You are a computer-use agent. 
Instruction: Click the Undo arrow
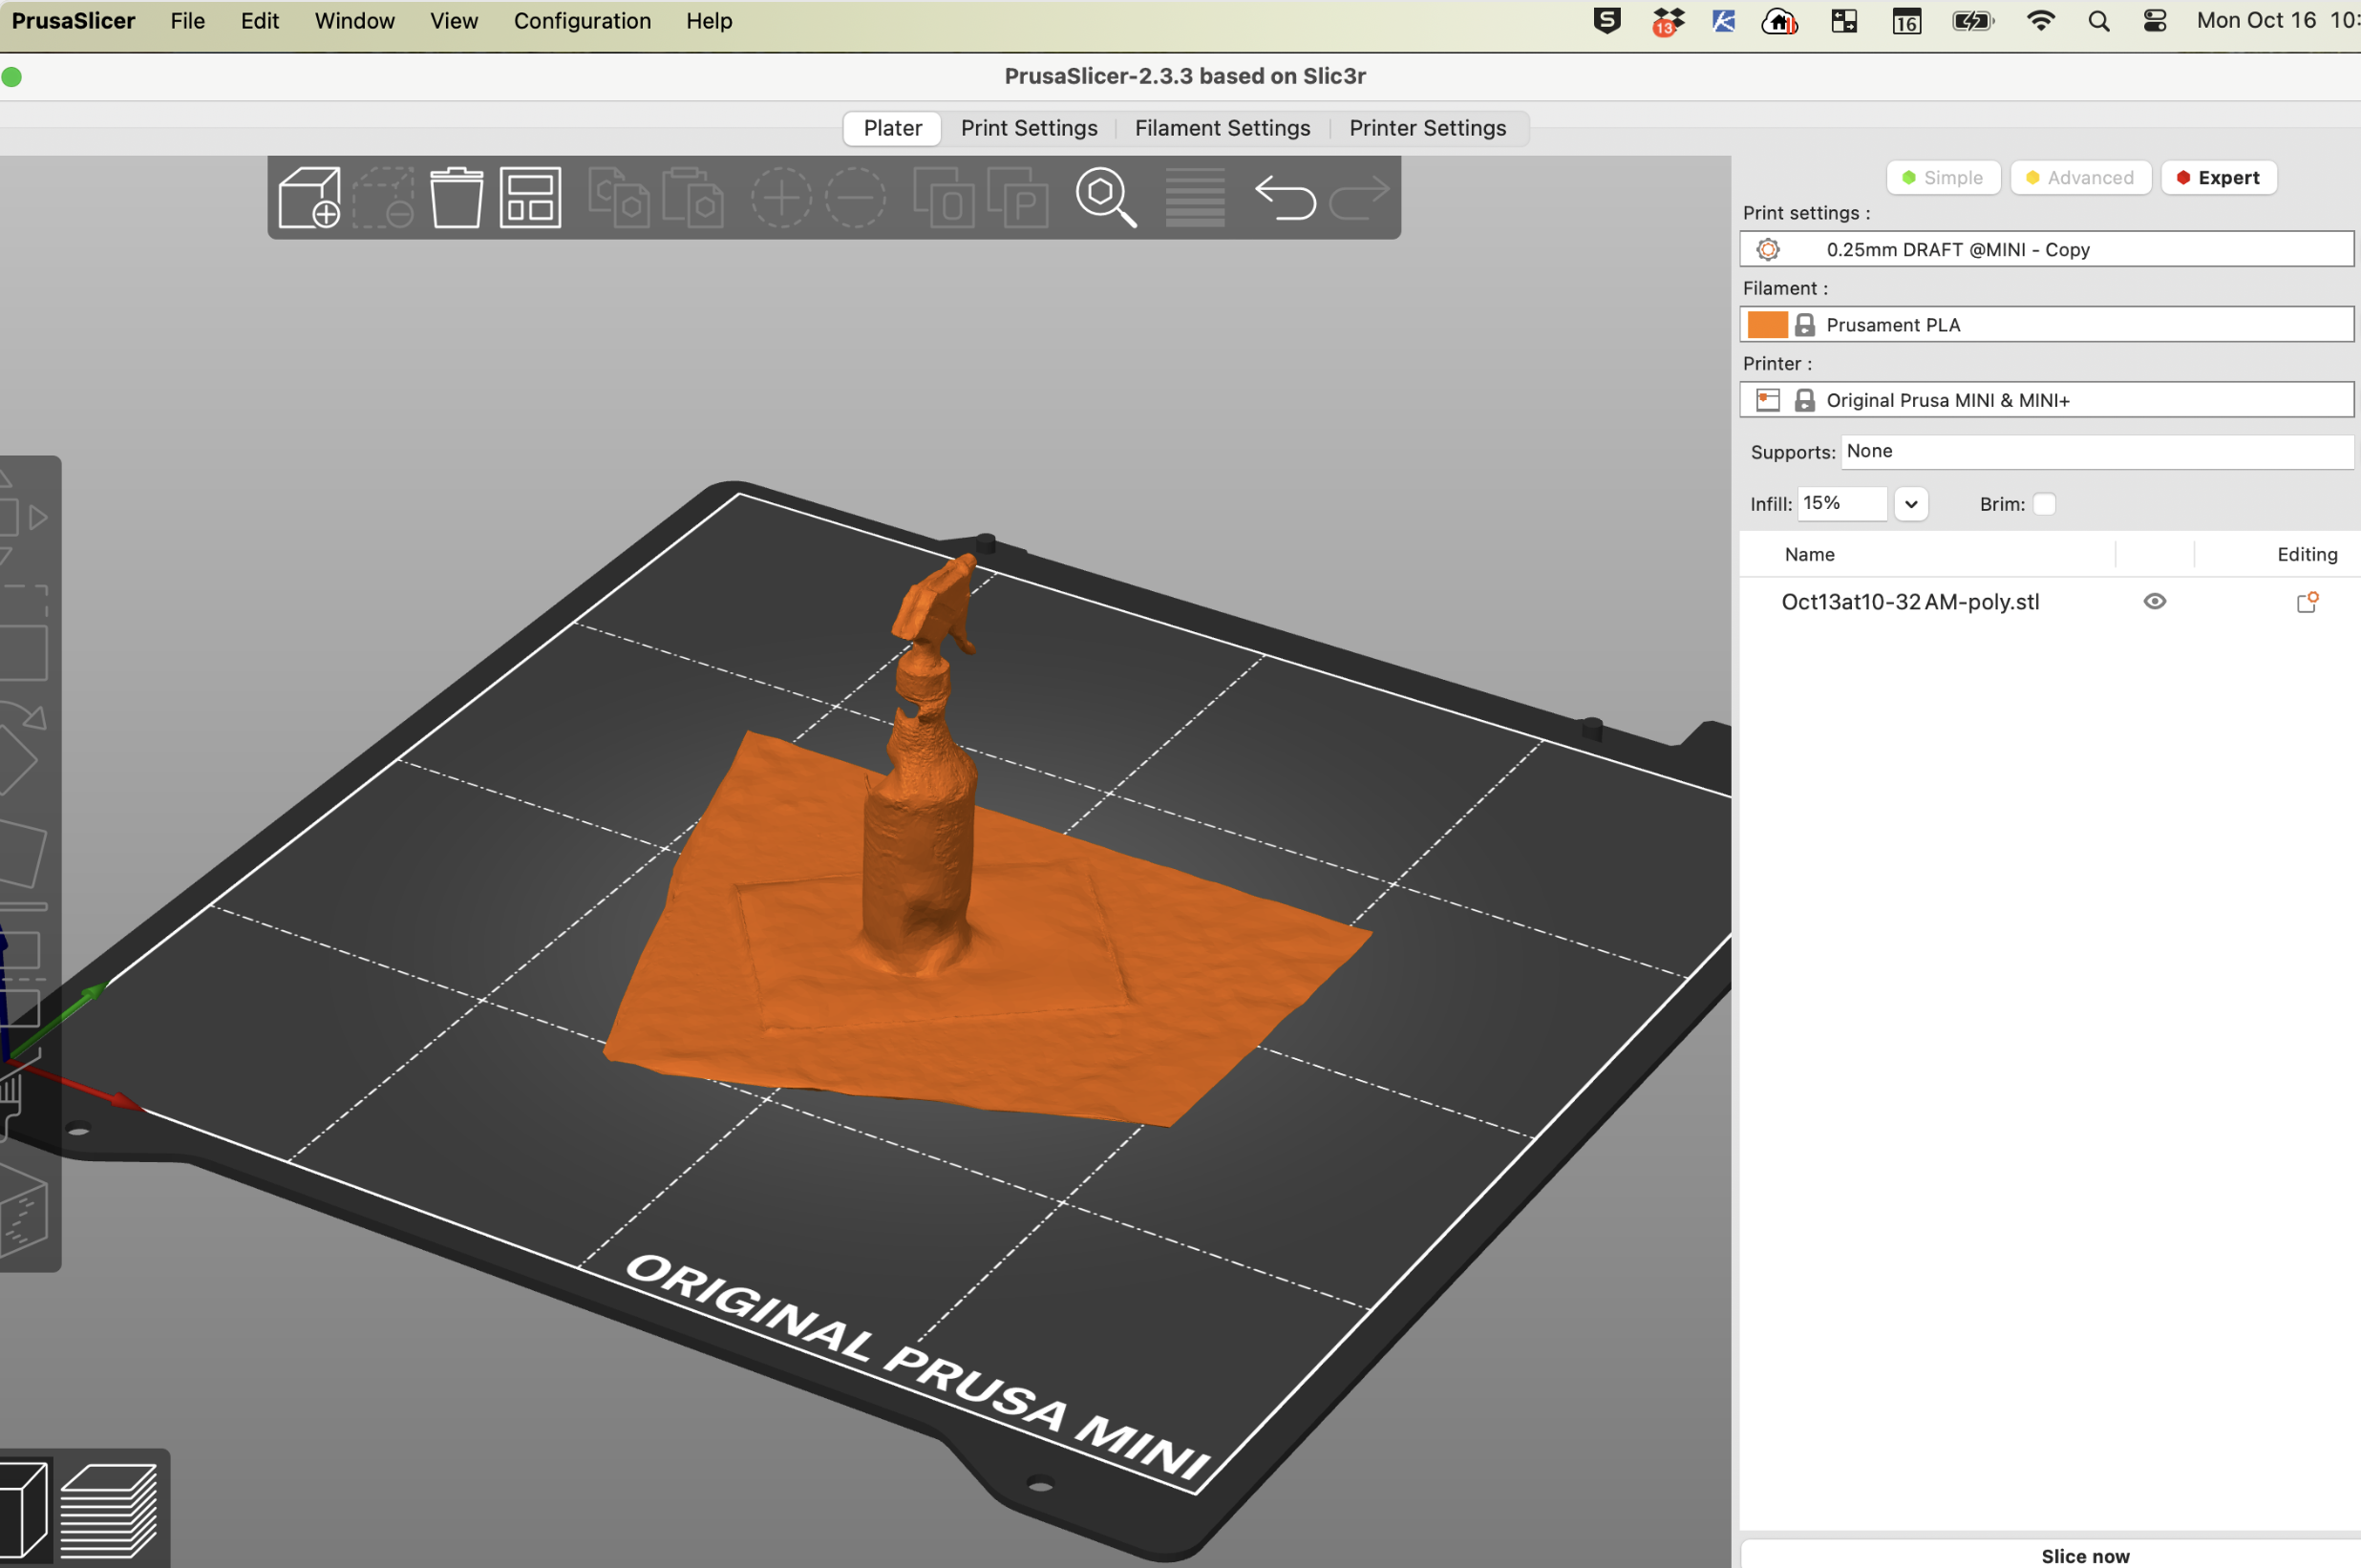click(1285, 197)
